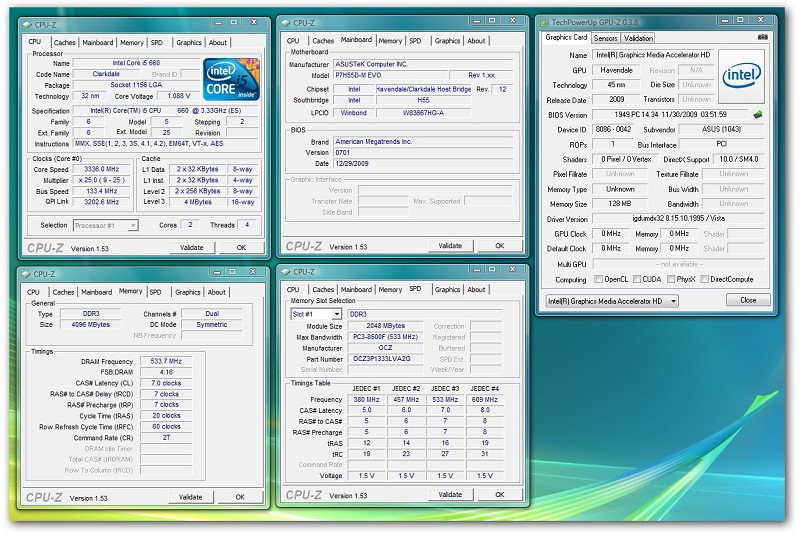Enable the OpenCL checkbox
Viewport: 800px width, 533px height.
coord(598,280)
